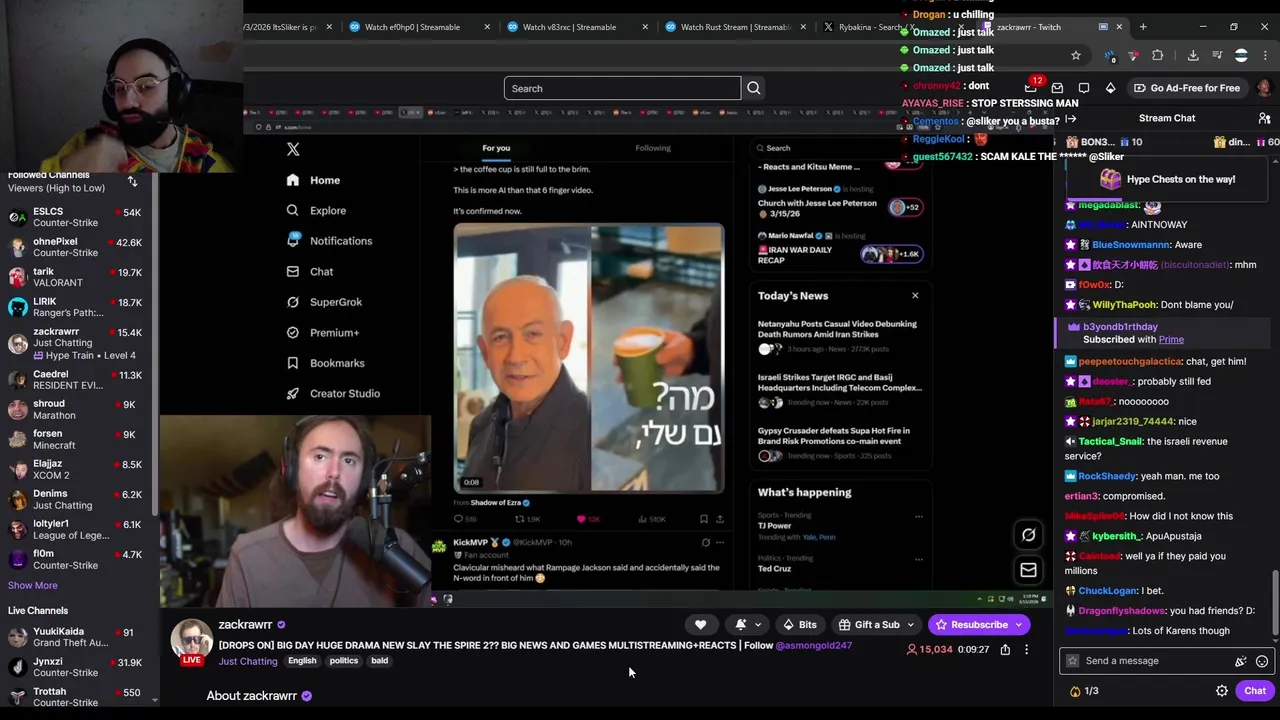Click the X logo in streamed page
The image size is (1280, 720).
(x=293, y=149)
